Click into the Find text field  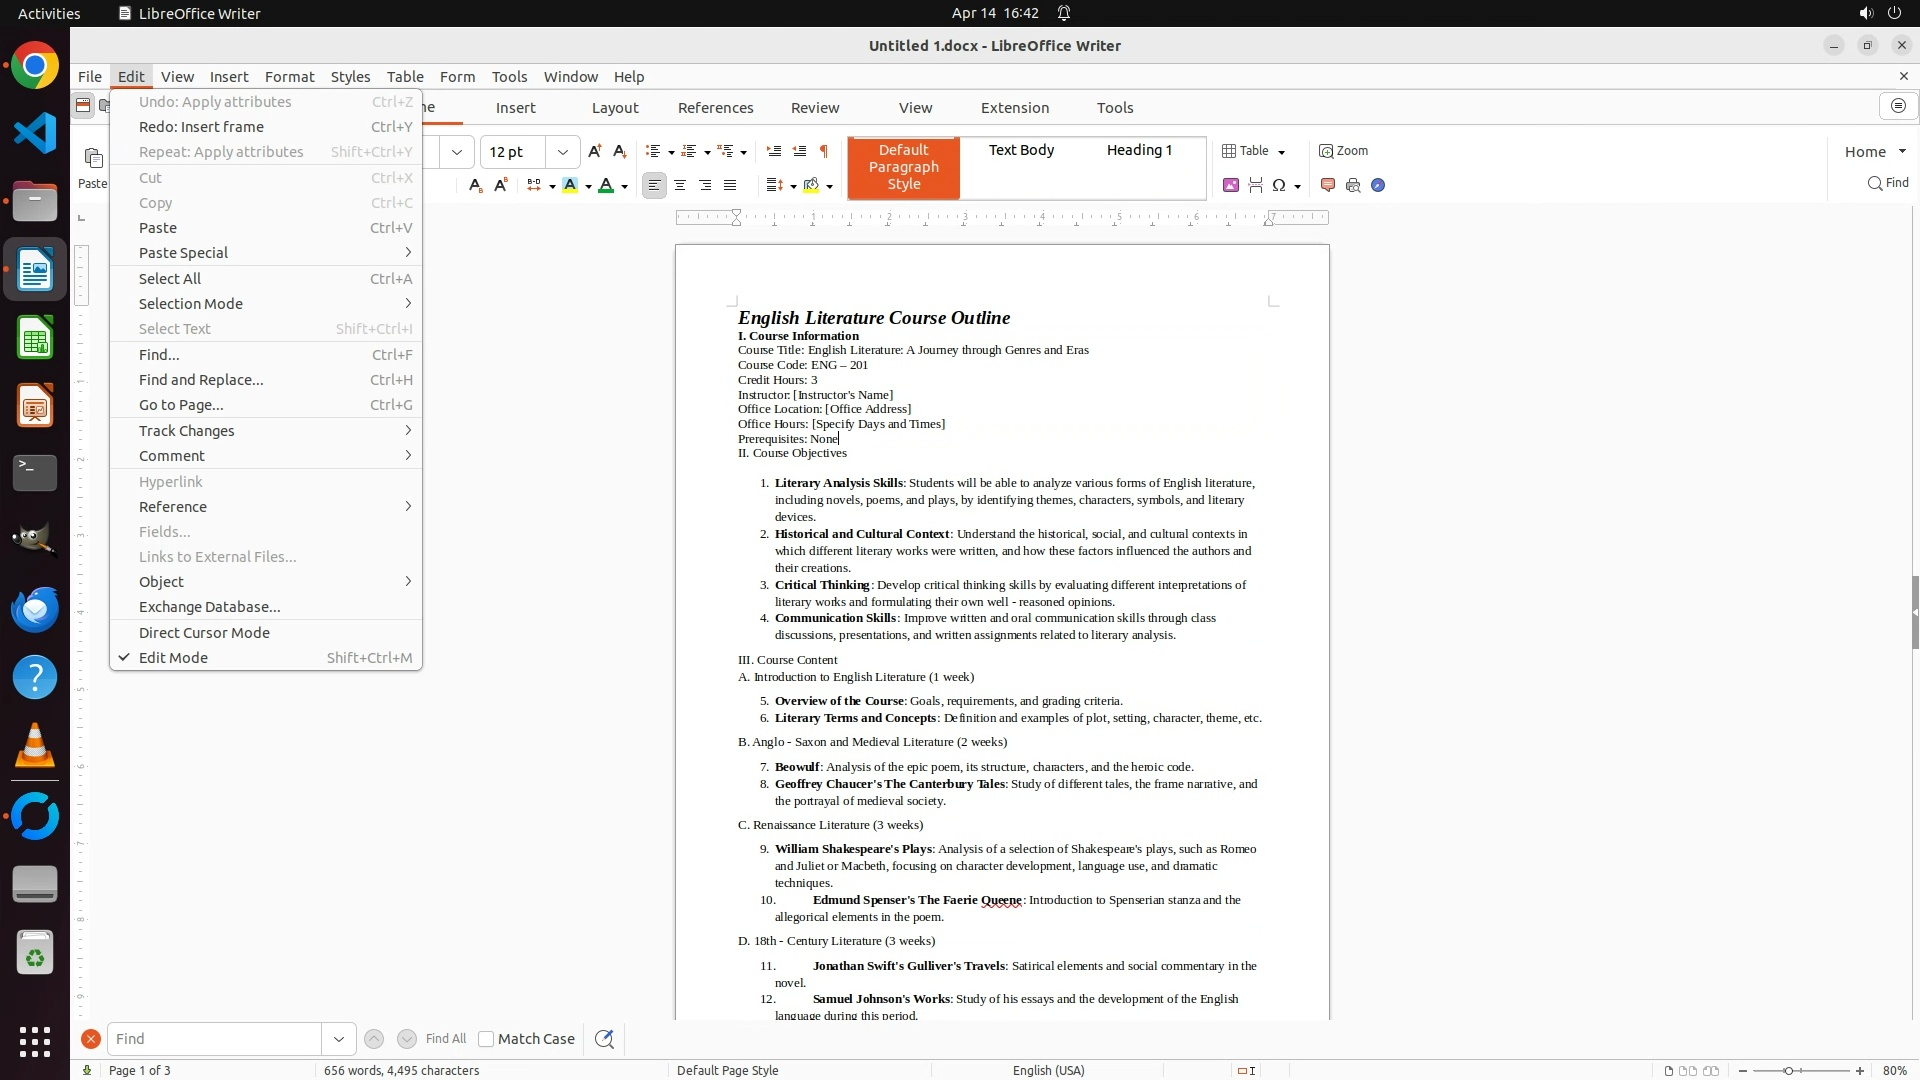214,1039
